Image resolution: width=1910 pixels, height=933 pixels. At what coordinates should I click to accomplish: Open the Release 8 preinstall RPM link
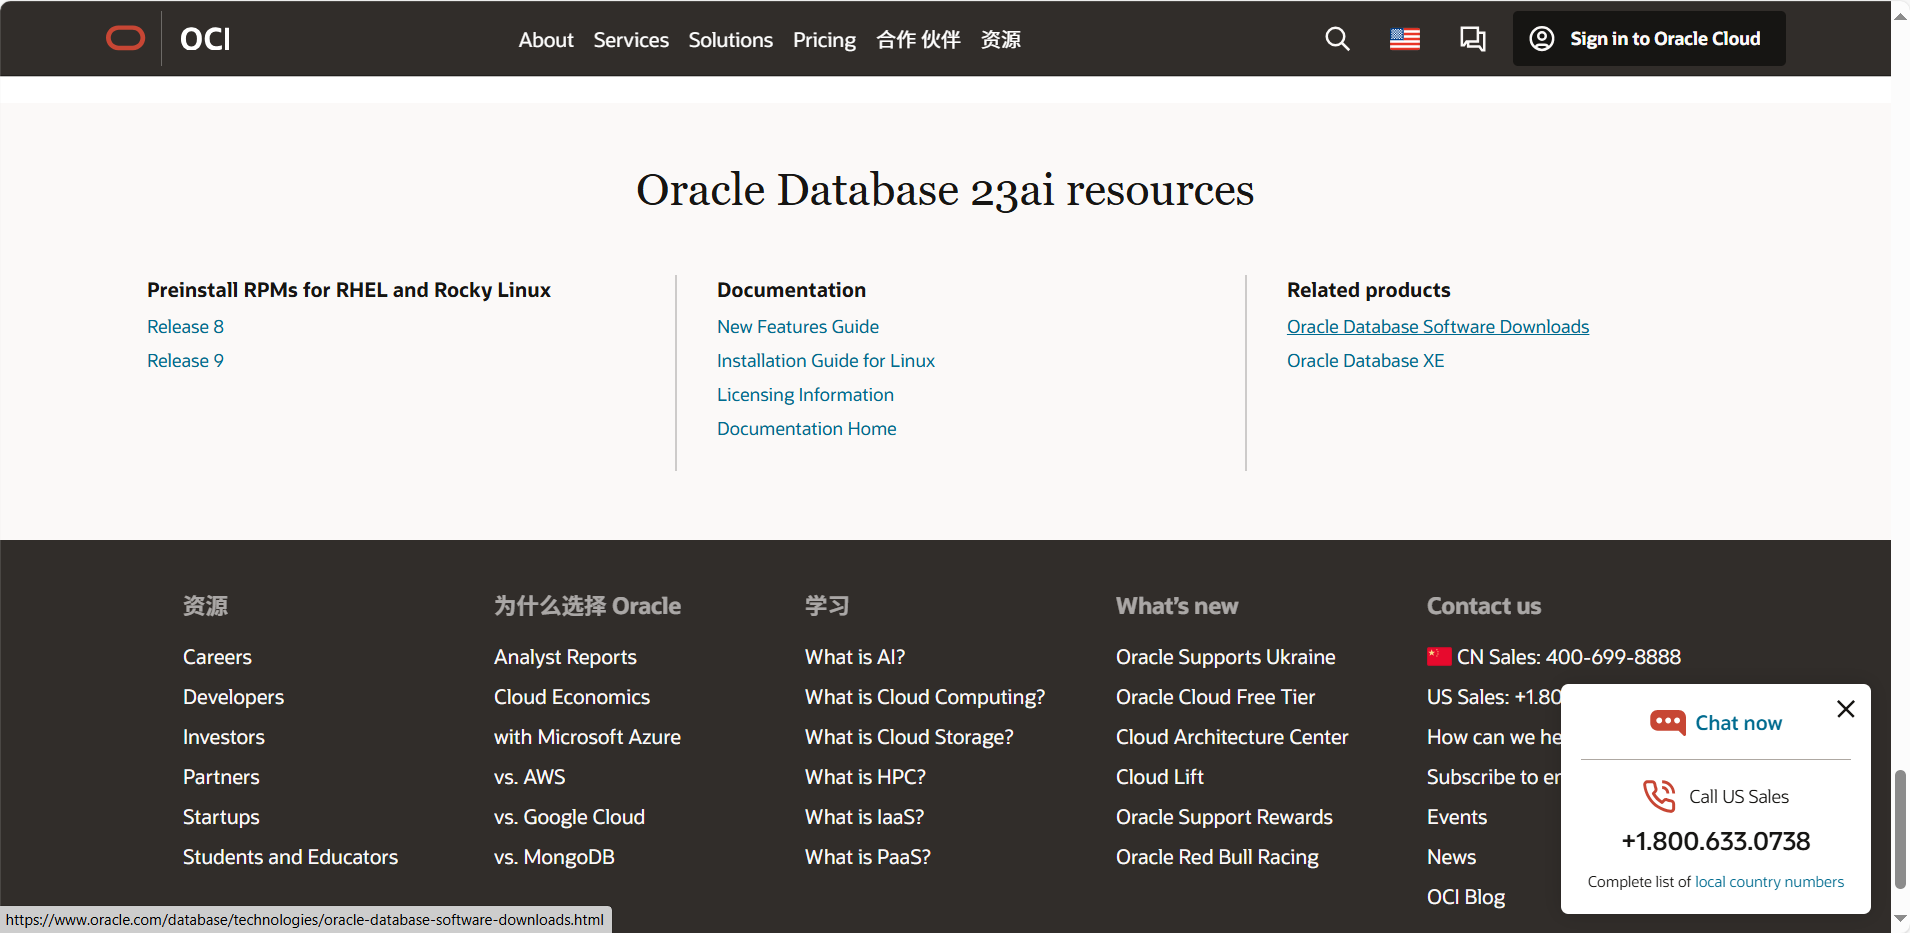(x=185, y=327)
